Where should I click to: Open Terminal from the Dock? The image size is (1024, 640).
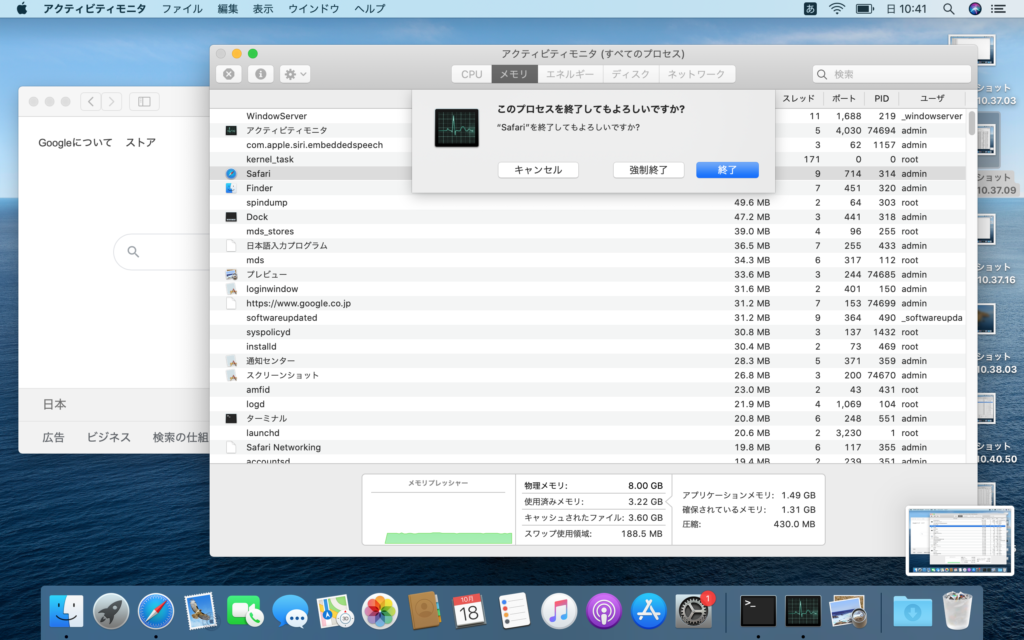tap(758, 612)
